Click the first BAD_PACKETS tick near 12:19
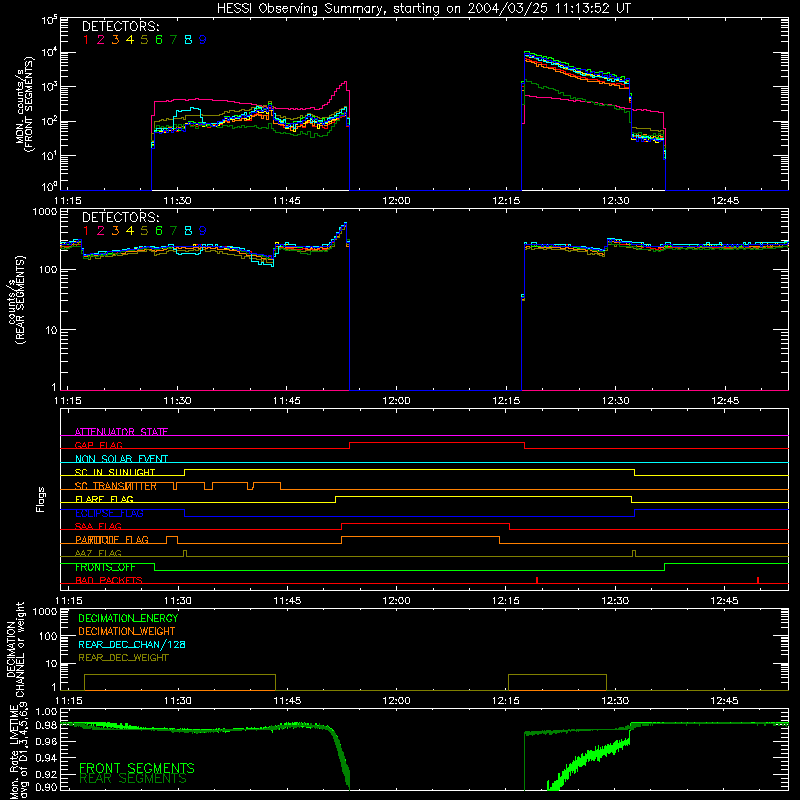800x800 pixels. [537, 580]
